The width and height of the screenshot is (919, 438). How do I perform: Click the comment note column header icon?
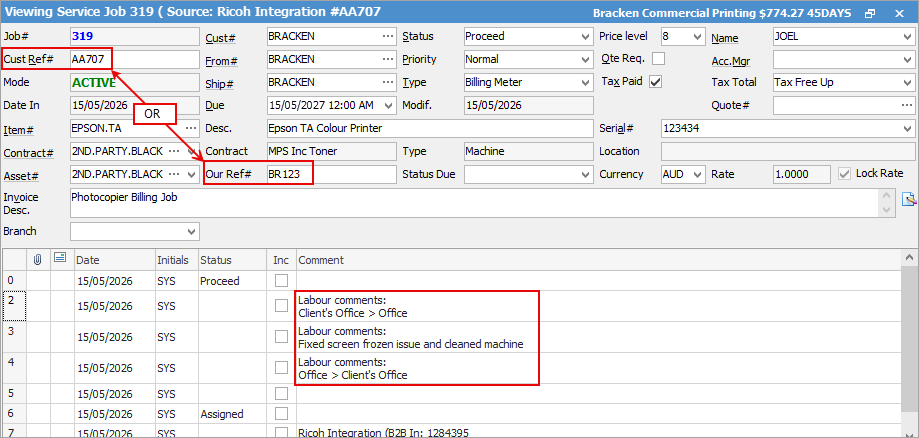tap(59, 257)
